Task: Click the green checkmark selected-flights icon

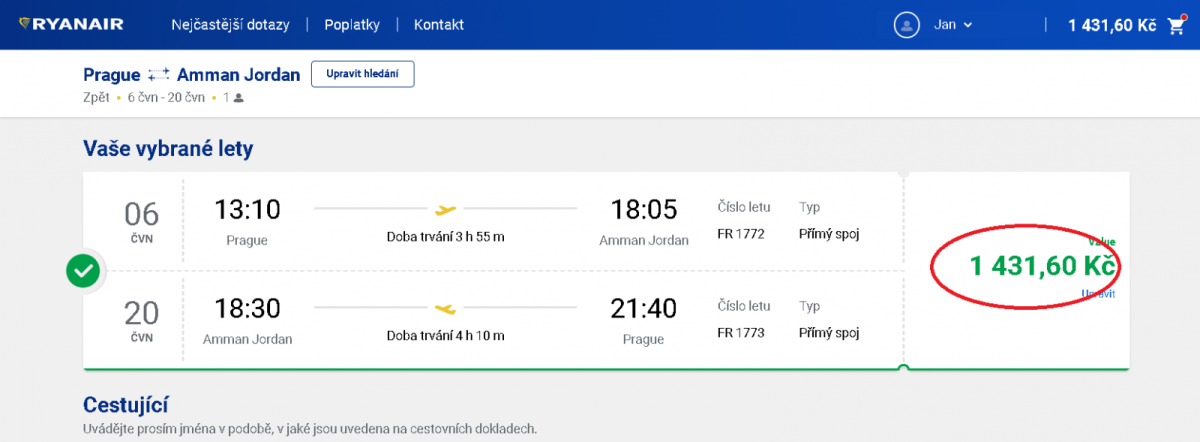Action: pos(83,271)
